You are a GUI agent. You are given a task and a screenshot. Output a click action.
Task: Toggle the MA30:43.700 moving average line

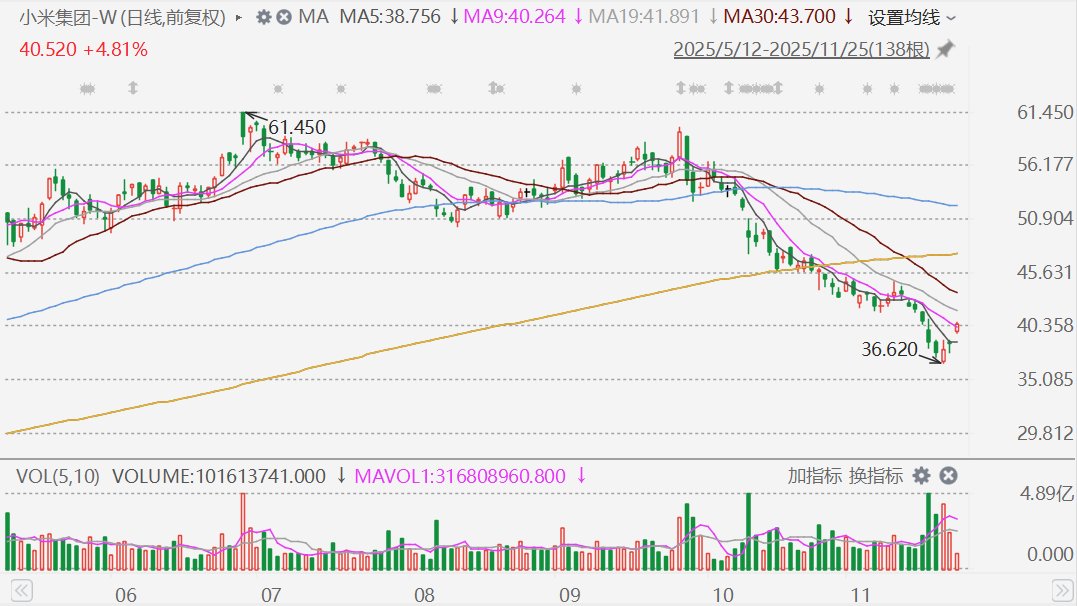click(778, 17)
